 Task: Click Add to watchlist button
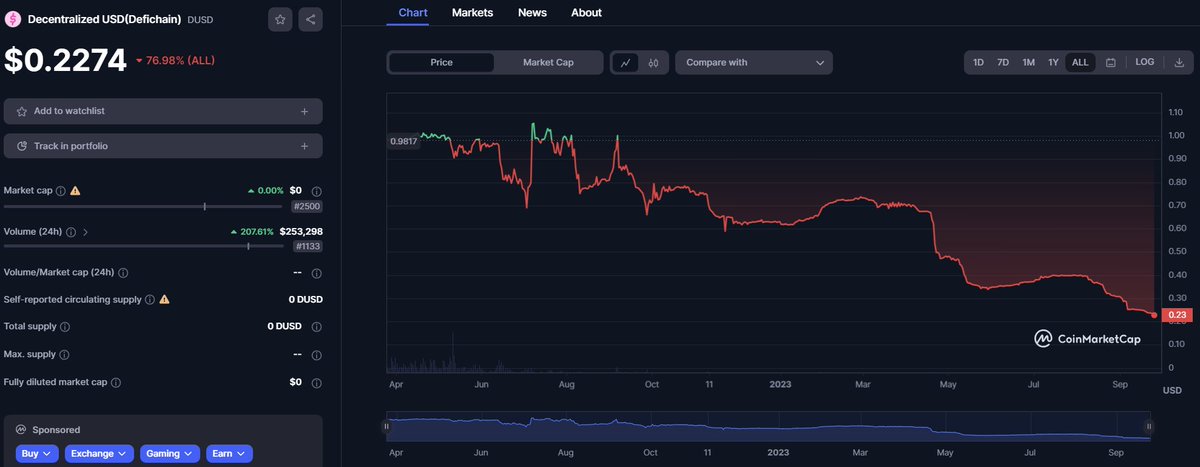click(x=163, y=111)
